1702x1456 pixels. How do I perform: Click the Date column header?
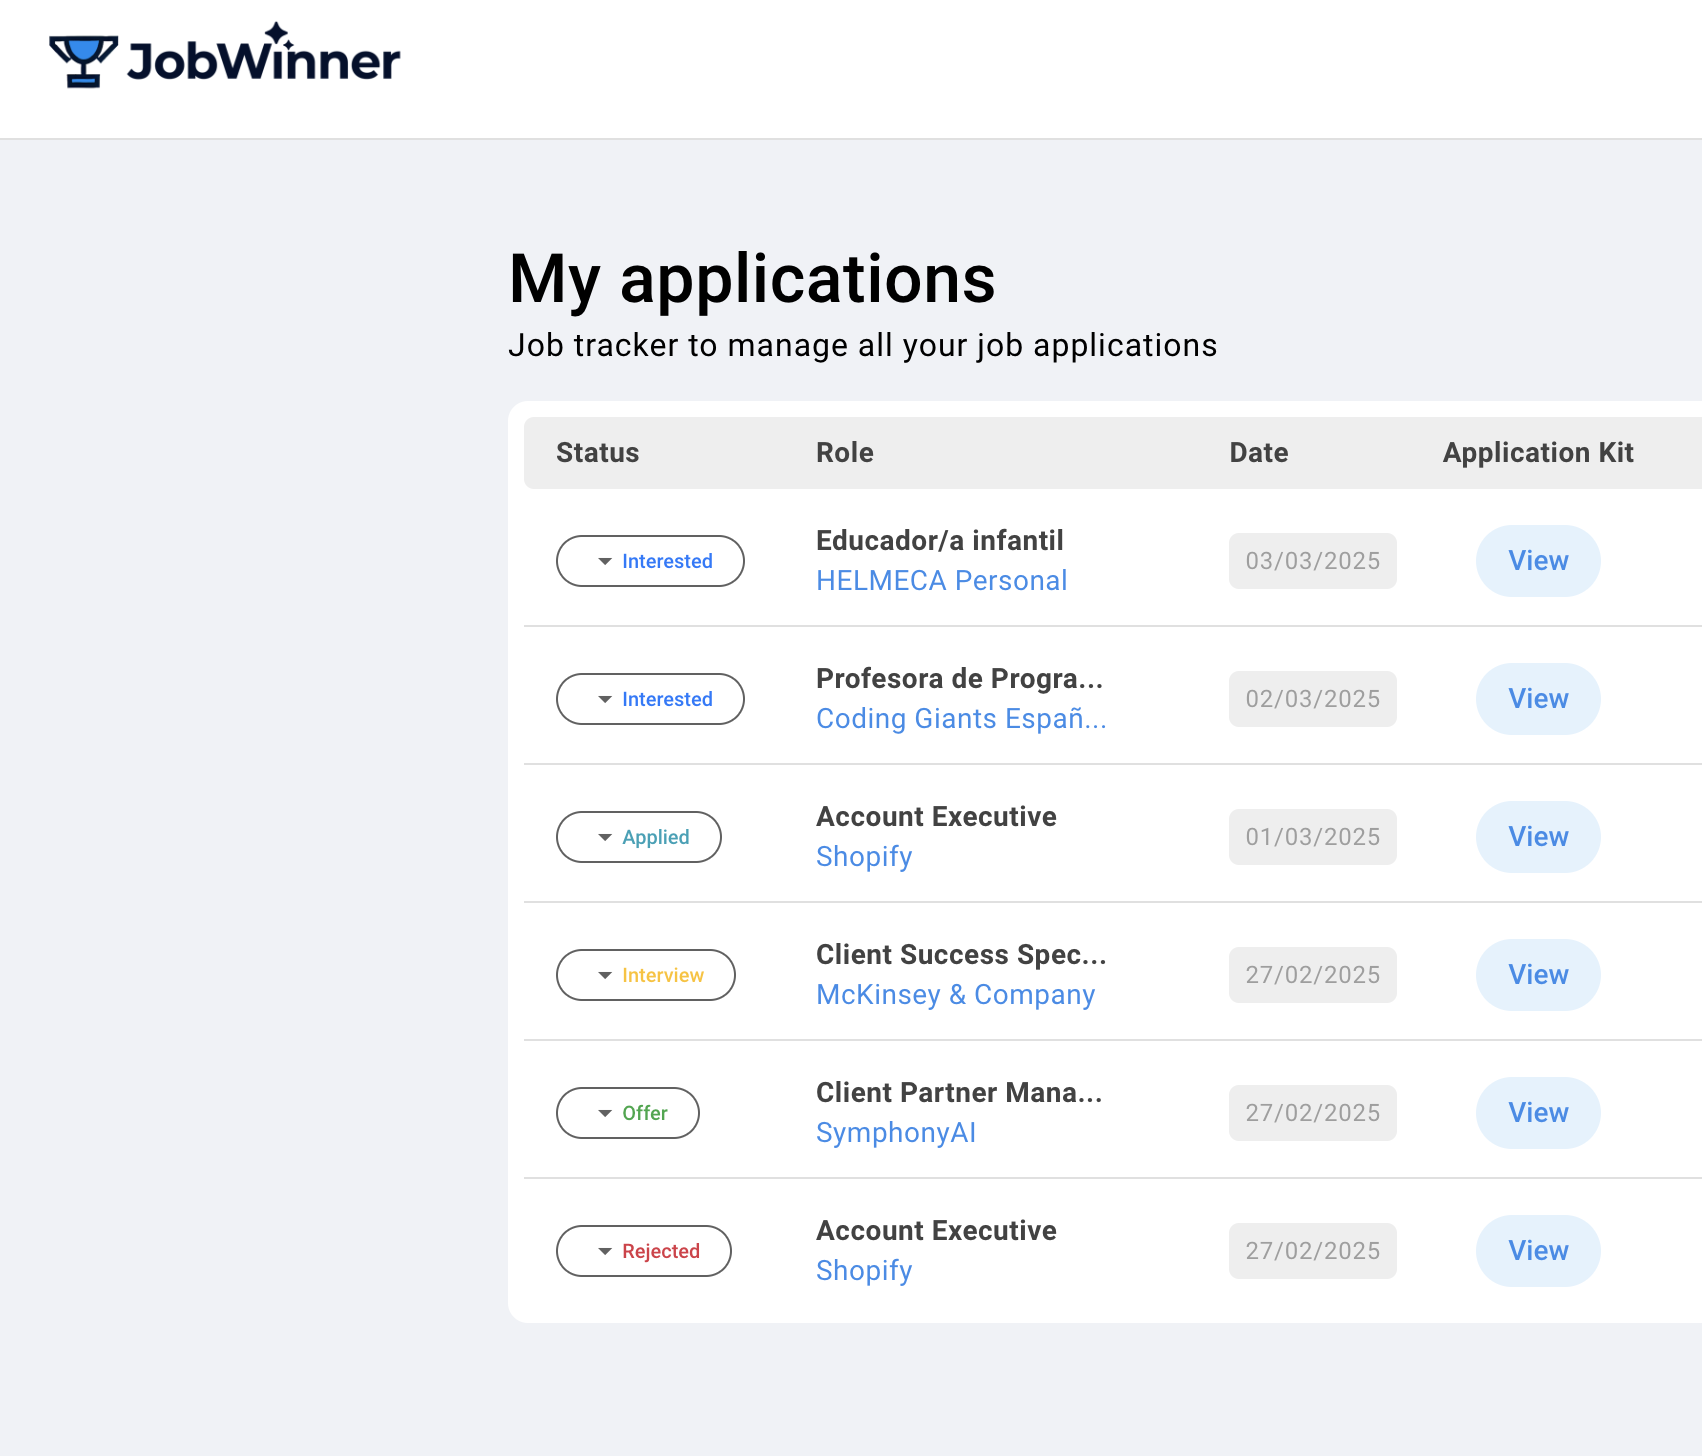click(x=1258, y=453)
